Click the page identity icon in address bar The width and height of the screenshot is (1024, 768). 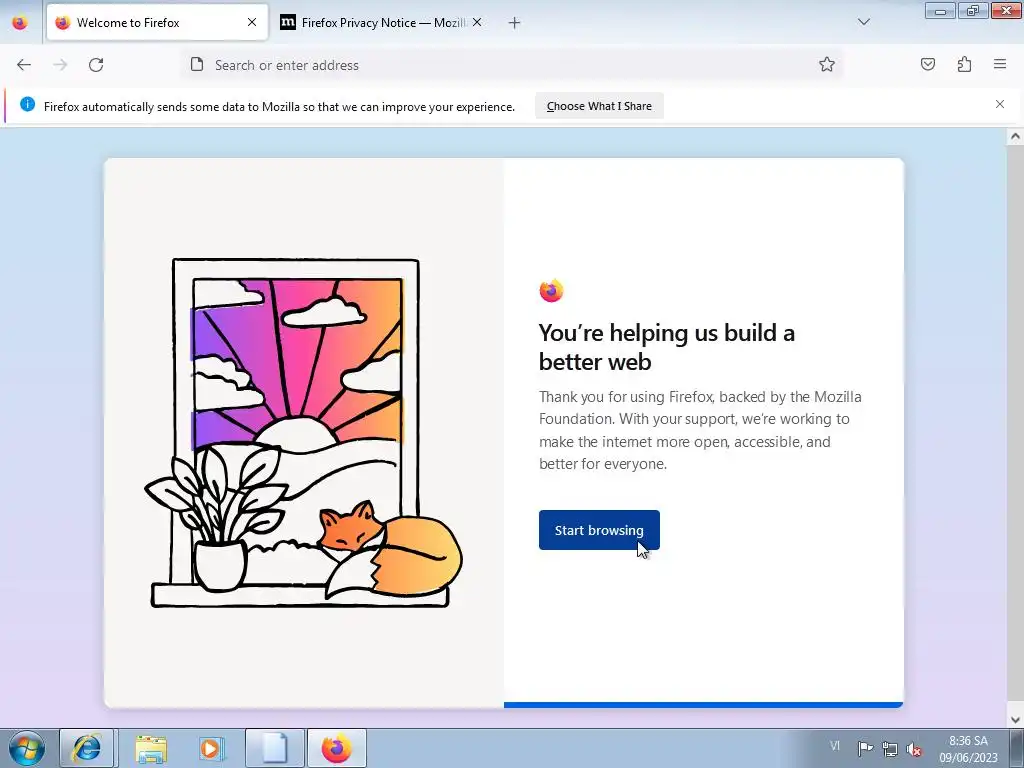point(197,64)
